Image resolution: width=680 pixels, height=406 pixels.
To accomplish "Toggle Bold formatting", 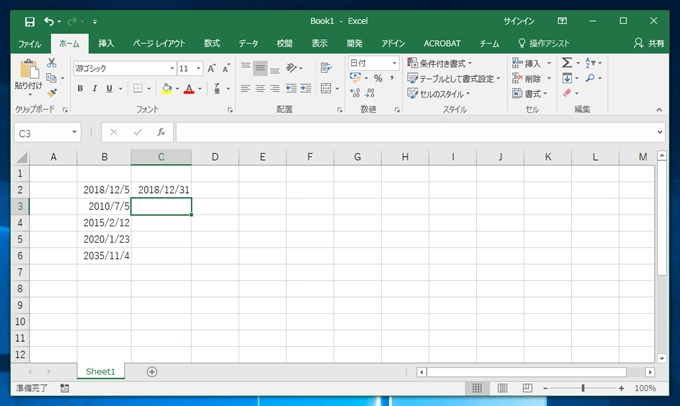I will [x=80, y=88].
